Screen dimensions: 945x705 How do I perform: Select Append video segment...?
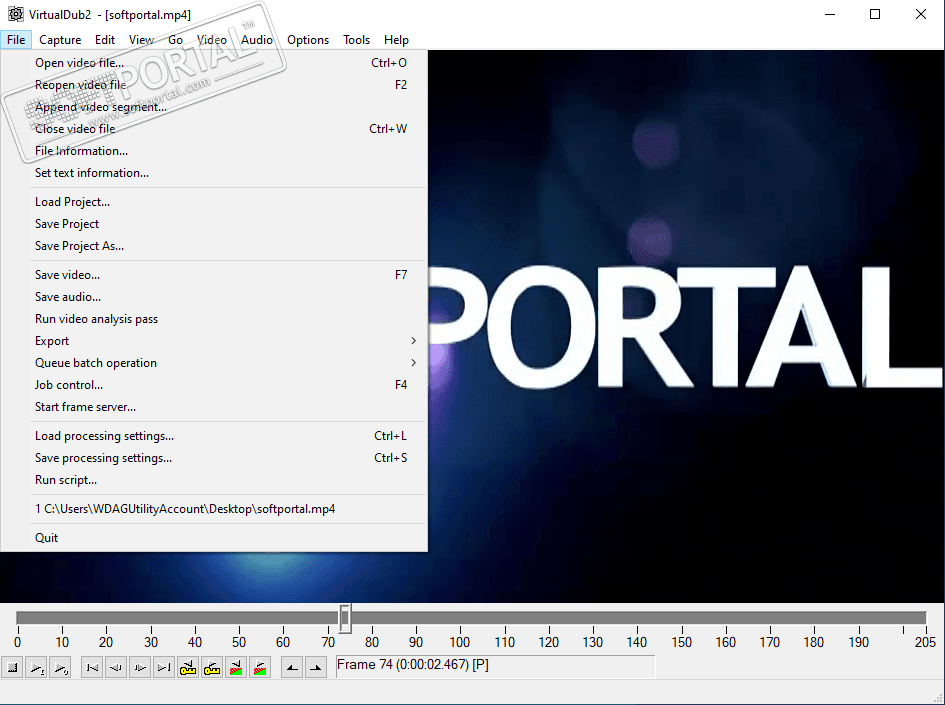click(x=214, y=107)
